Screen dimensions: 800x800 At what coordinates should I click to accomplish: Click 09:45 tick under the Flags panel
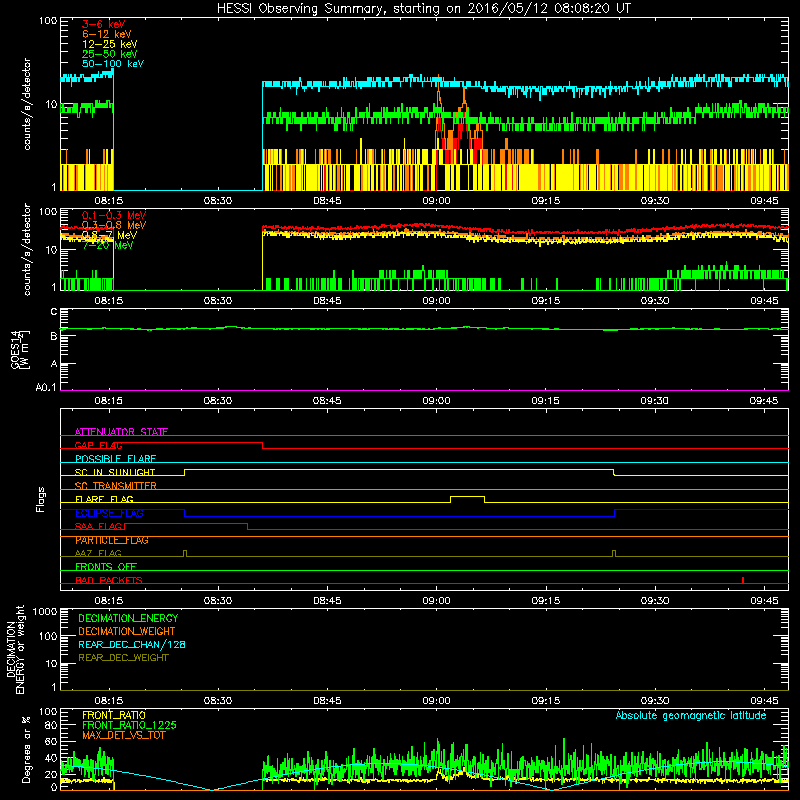click(764, 601)
